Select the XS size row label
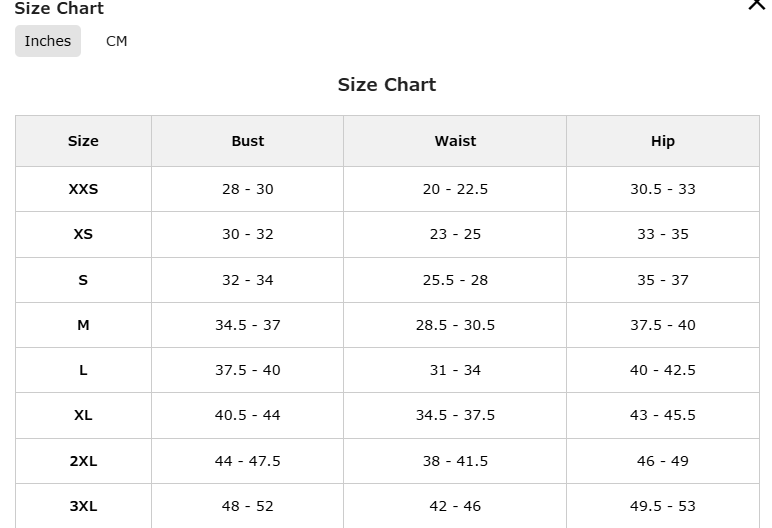The height and width of the screenshot is (528, 772). coord(83,234)
